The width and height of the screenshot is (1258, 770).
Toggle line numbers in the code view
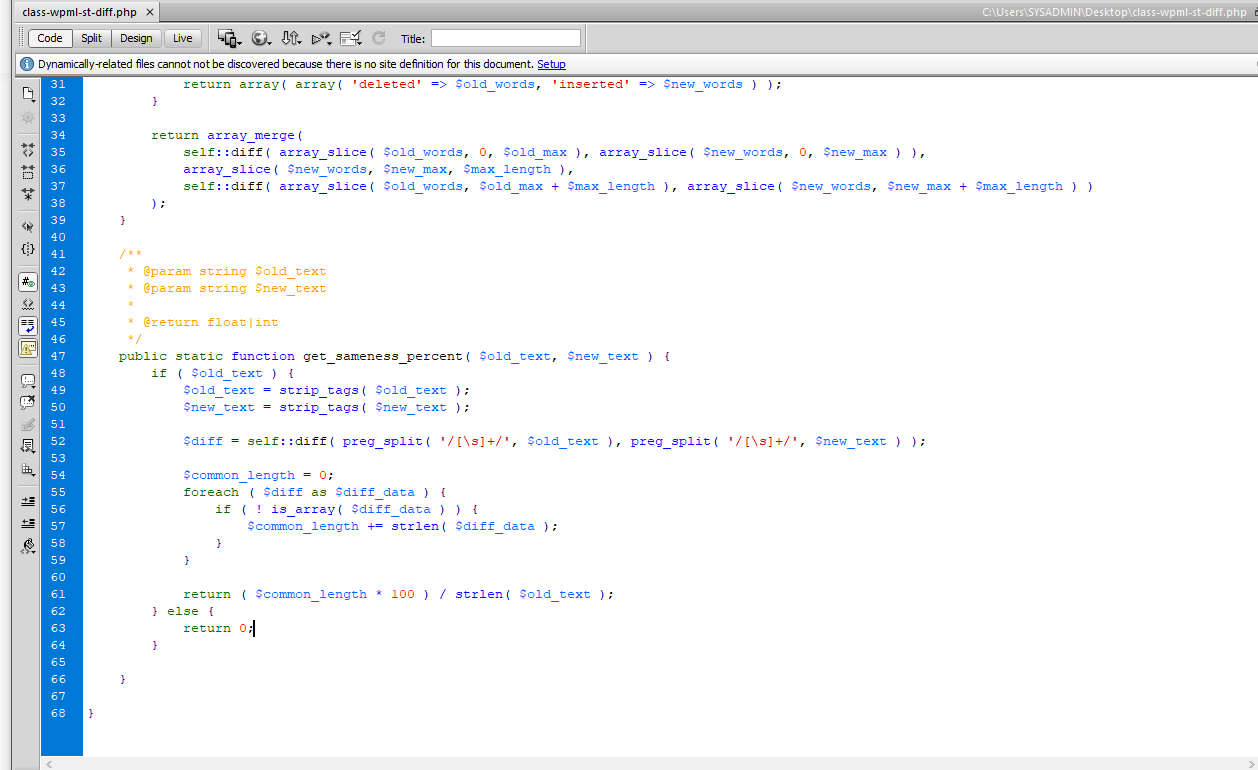(x=27, y=281)
